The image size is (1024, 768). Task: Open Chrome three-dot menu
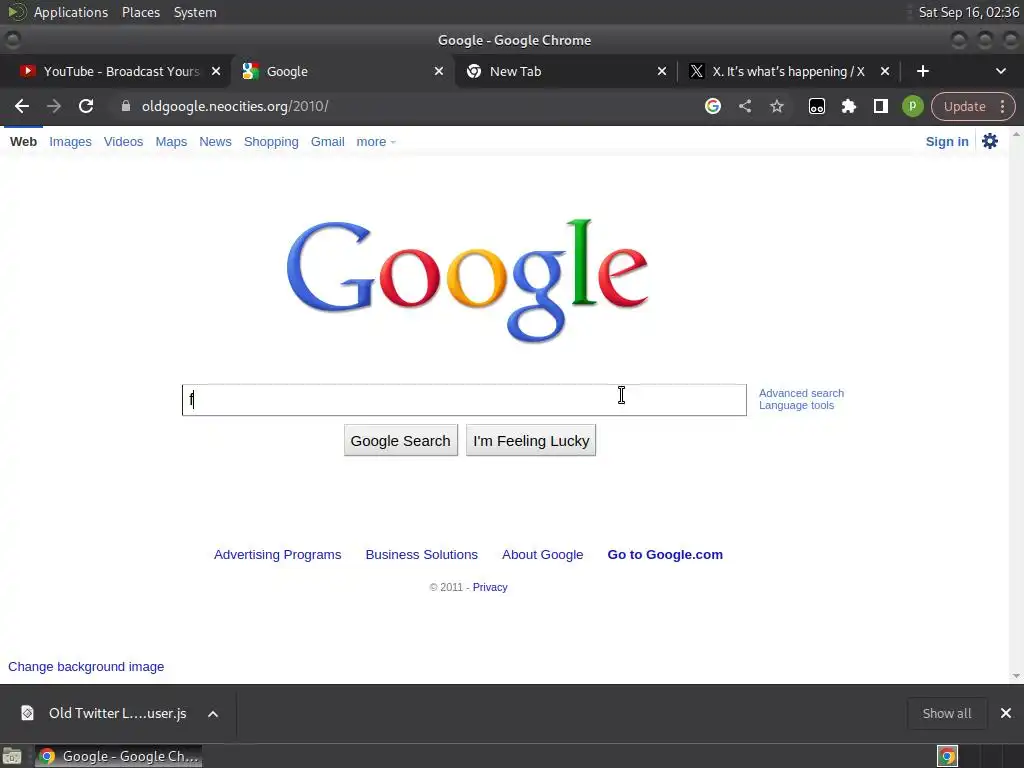pyautogui.click(x=1002, y=106)
